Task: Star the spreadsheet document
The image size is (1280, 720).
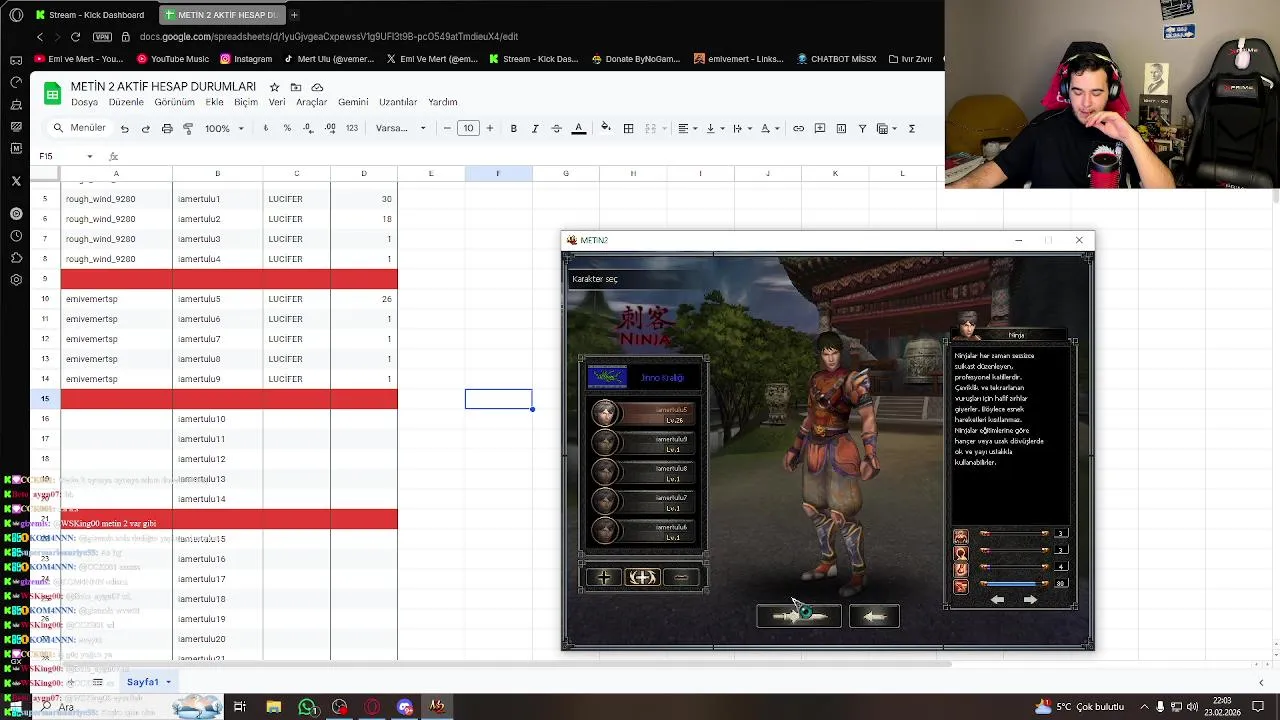Action: (x=274, y=87)
